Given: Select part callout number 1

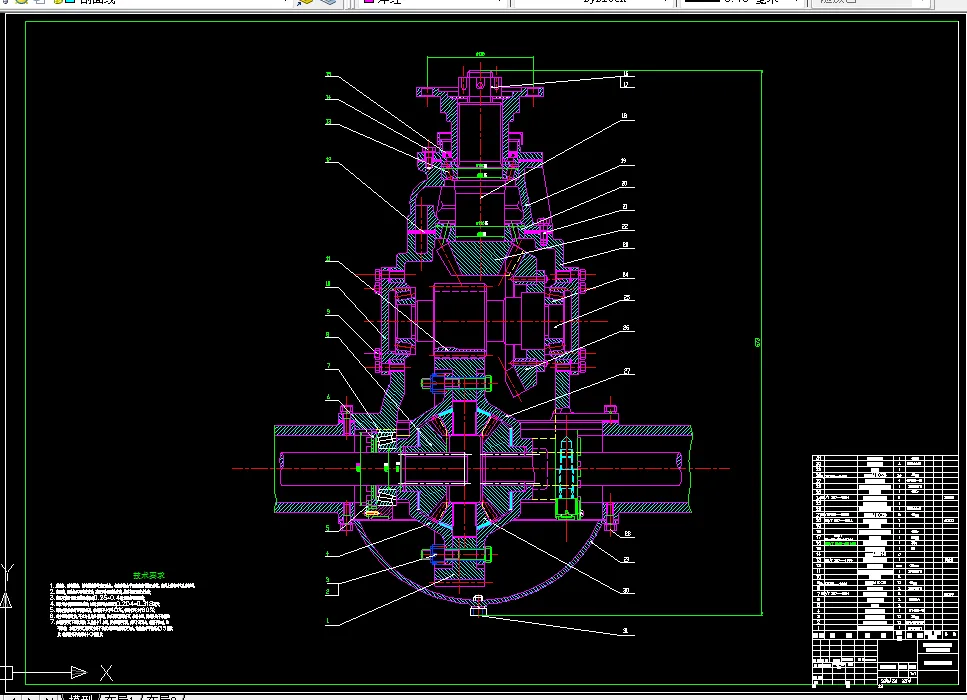Looking at the screenshot, I should pos(328,621).
